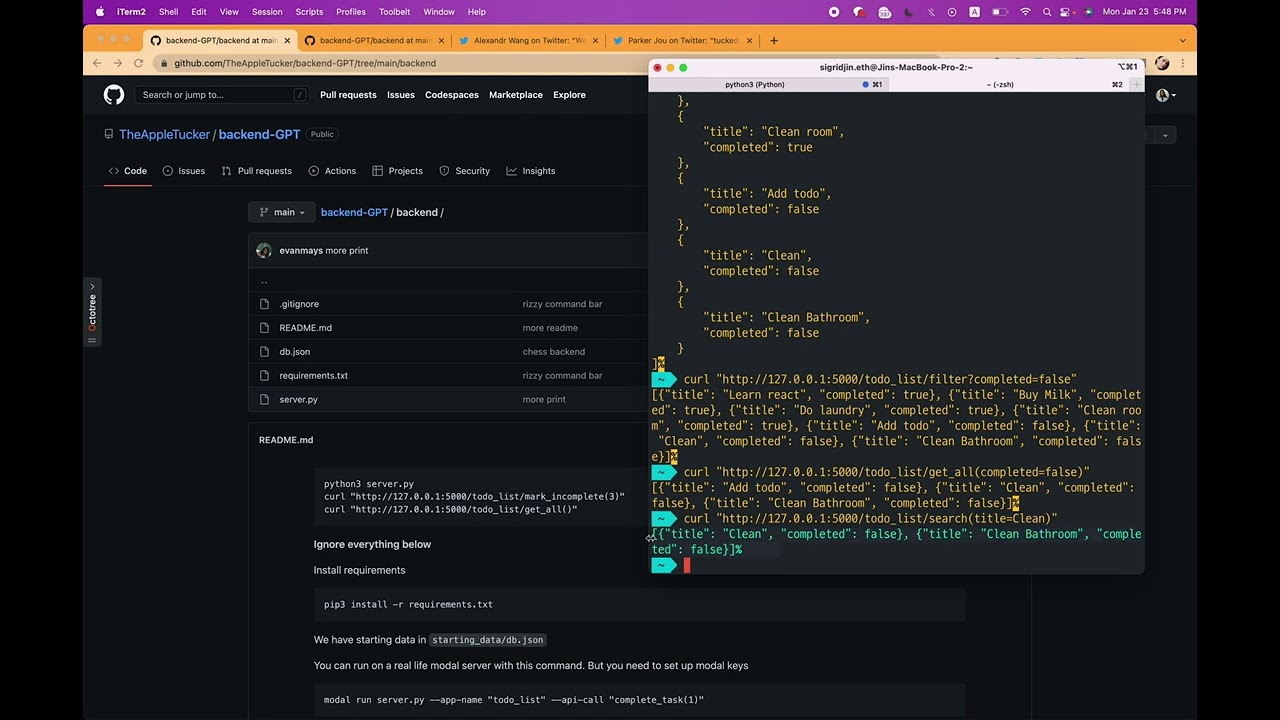Open the GitHub user avatar dropdown
Viewport: 1280px width, 720px height.
(x=1166, y=95)
